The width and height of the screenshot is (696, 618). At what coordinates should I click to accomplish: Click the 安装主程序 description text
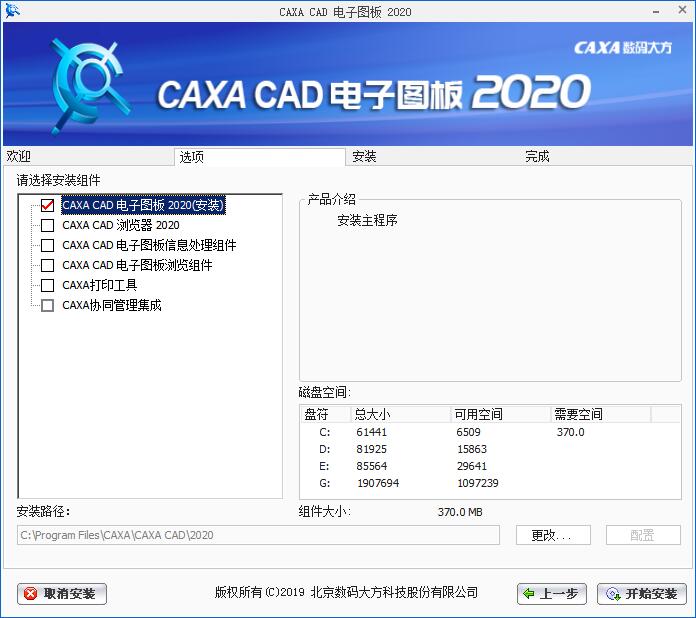[x=367, y=220]
